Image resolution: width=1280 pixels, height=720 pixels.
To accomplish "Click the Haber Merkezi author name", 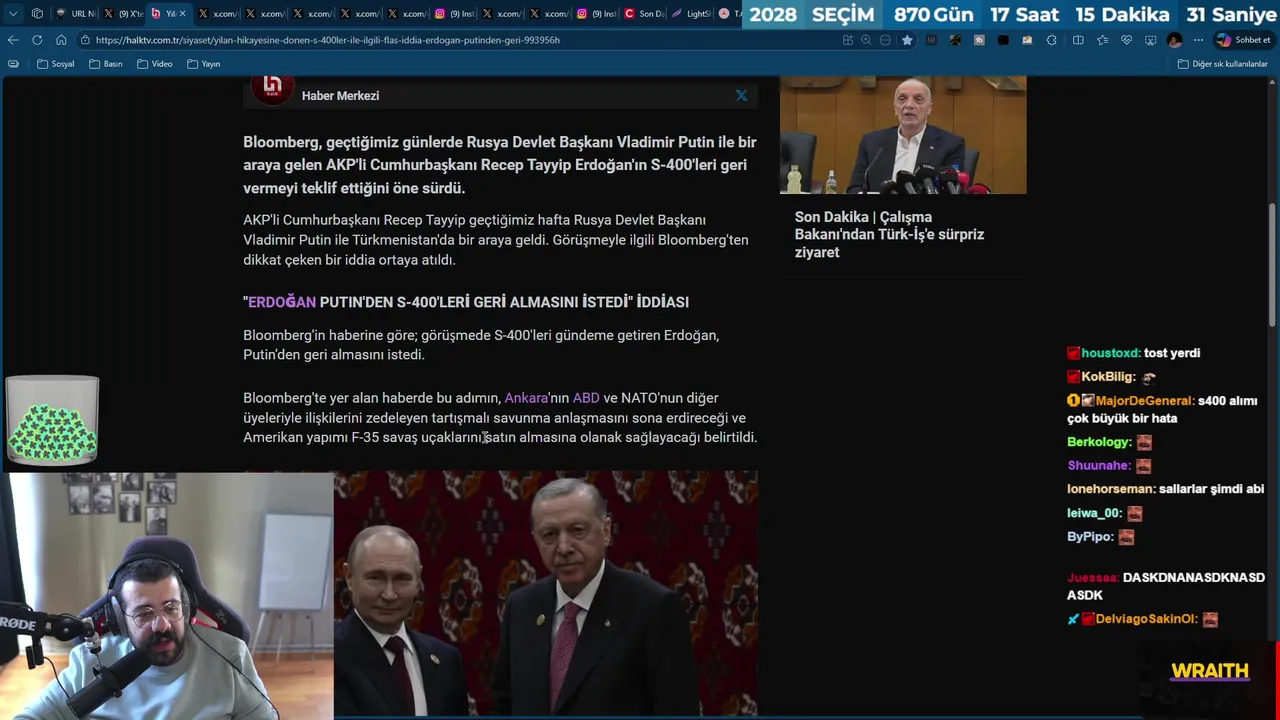I will 340,96.
